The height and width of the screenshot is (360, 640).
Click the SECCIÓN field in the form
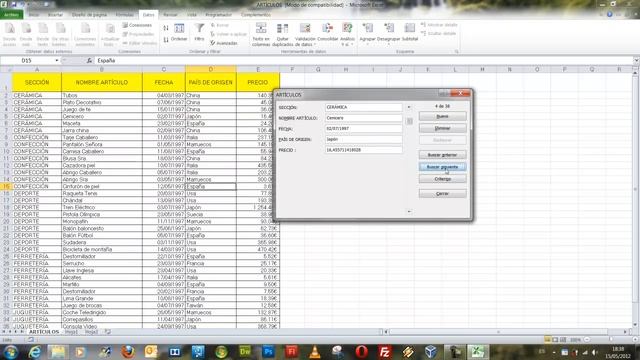point(364,107)
